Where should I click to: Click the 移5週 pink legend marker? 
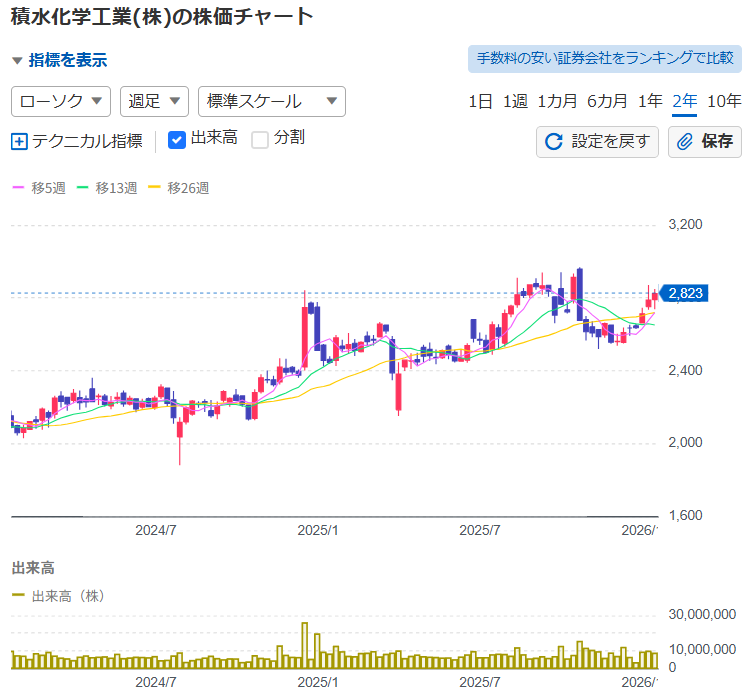click(19, 188)
